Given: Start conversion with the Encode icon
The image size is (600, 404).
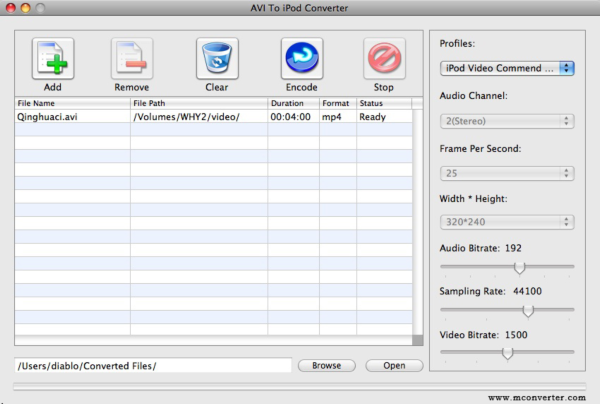Looking at the screenshot, I should pos(302,59).
